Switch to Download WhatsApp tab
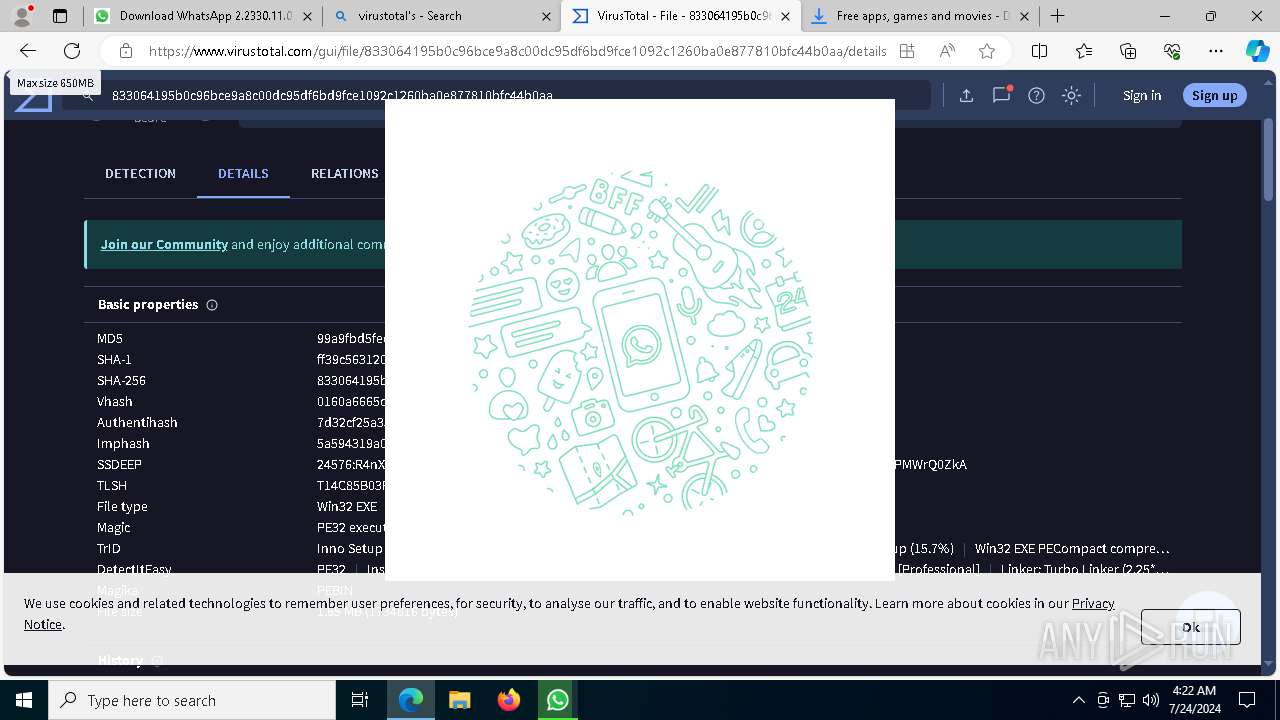 click(203, 16)
